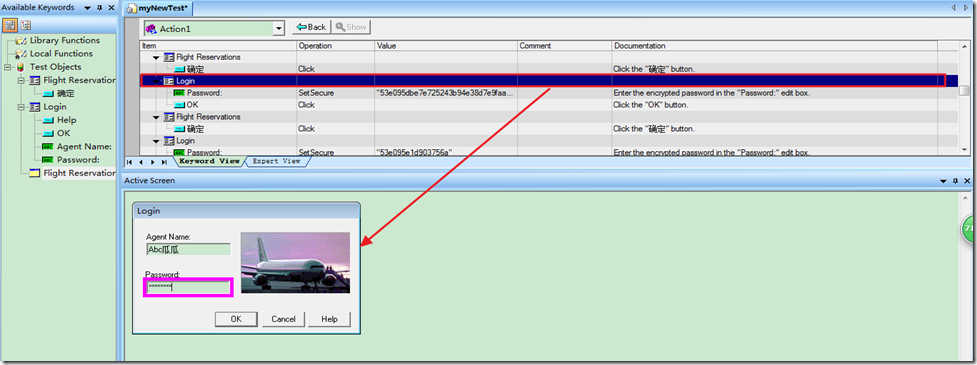Select the second view icon in Available Keywords toolbar
Viewport: 977px width, 365px height.
(x=26, y=26)
